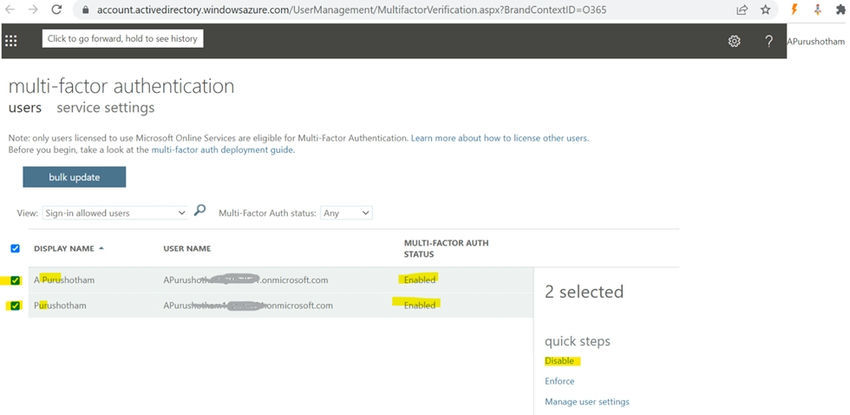Screen dimensions: 850x415
Task: Click the share icon in address bar
Action: pyautogui.click(x=742, y=10)
